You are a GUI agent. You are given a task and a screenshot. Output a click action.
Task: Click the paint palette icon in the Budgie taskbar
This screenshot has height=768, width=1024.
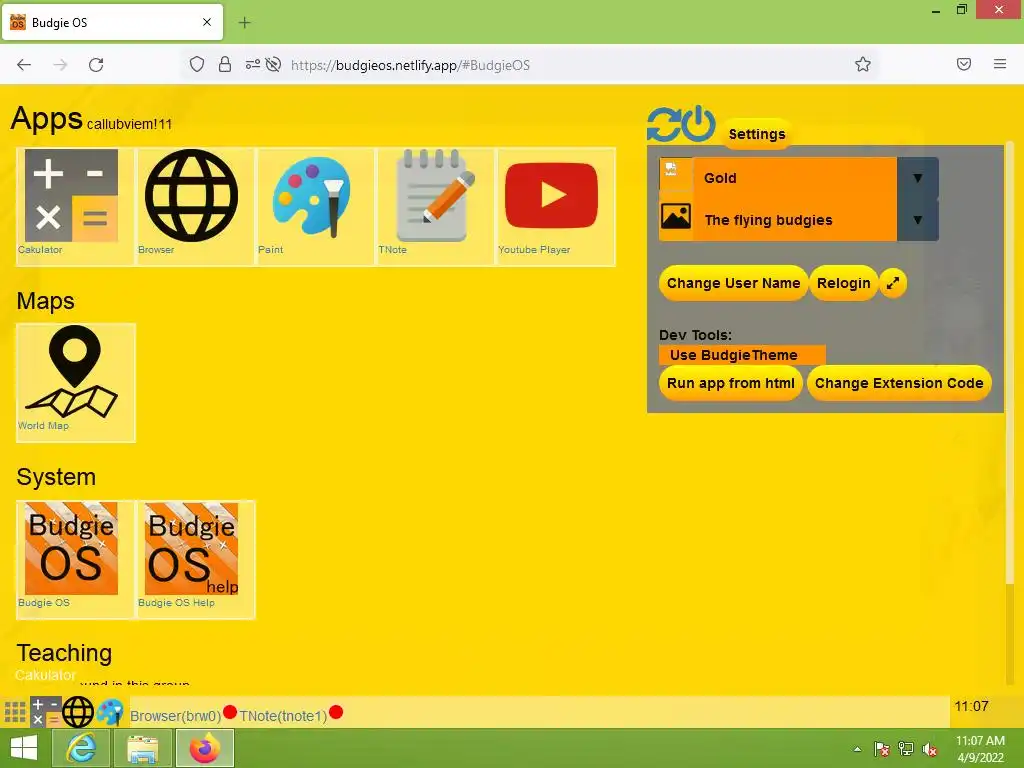110,712
